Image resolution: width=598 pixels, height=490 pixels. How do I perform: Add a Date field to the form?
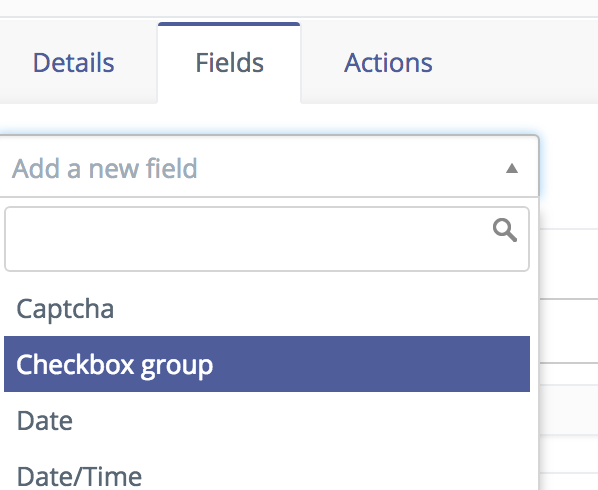(x=267, y=420)
